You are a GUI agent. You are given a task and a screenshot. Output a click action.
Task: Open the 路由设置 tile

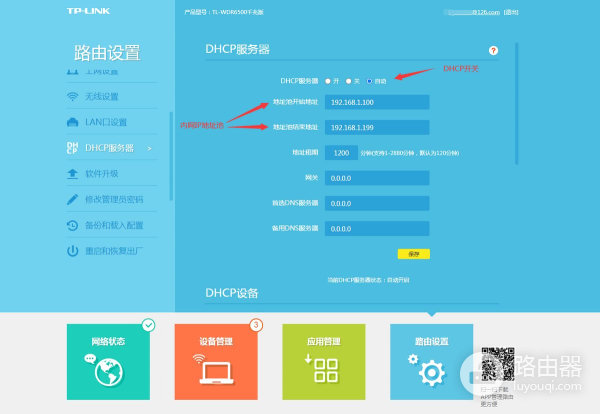click(432, 362)
